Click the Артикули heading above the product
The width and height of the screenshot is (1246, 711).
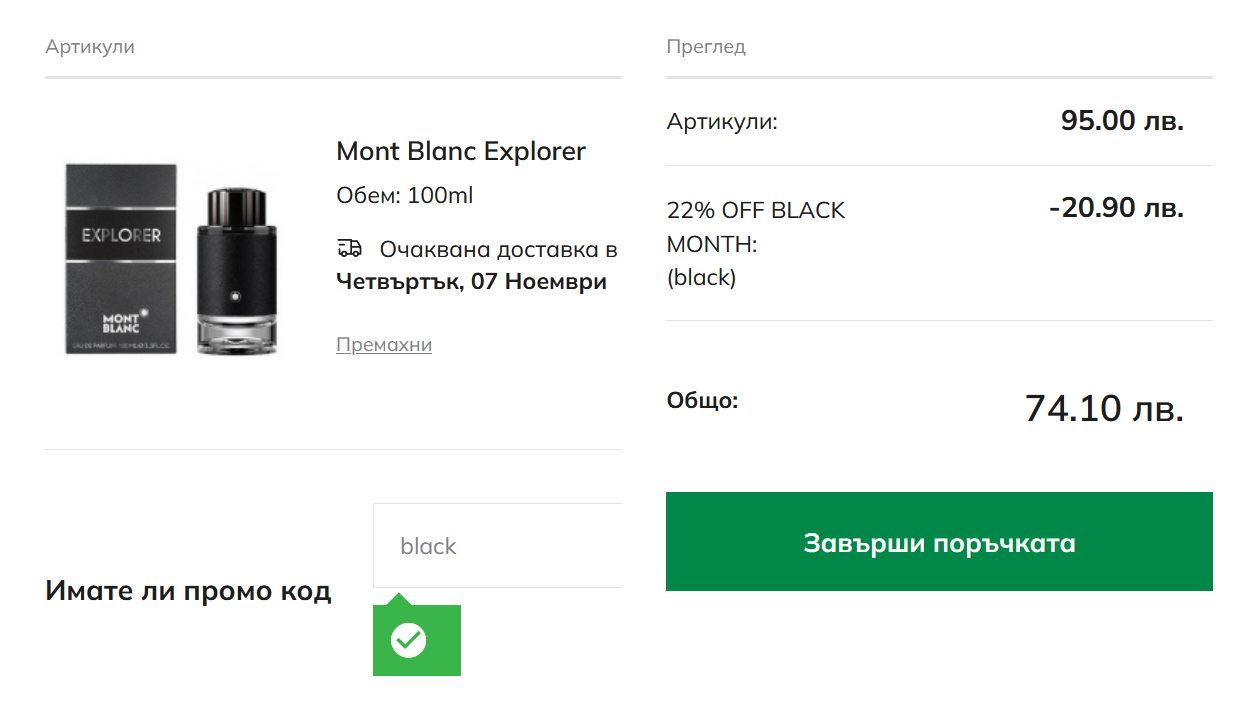coord(90,47)
